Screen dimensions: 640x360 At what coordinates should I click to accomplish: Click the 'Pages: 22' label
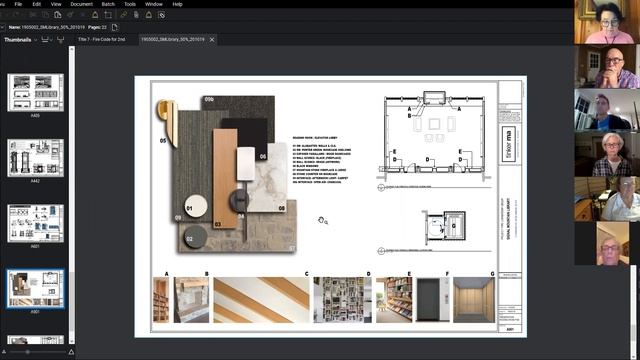click(97, 27)
